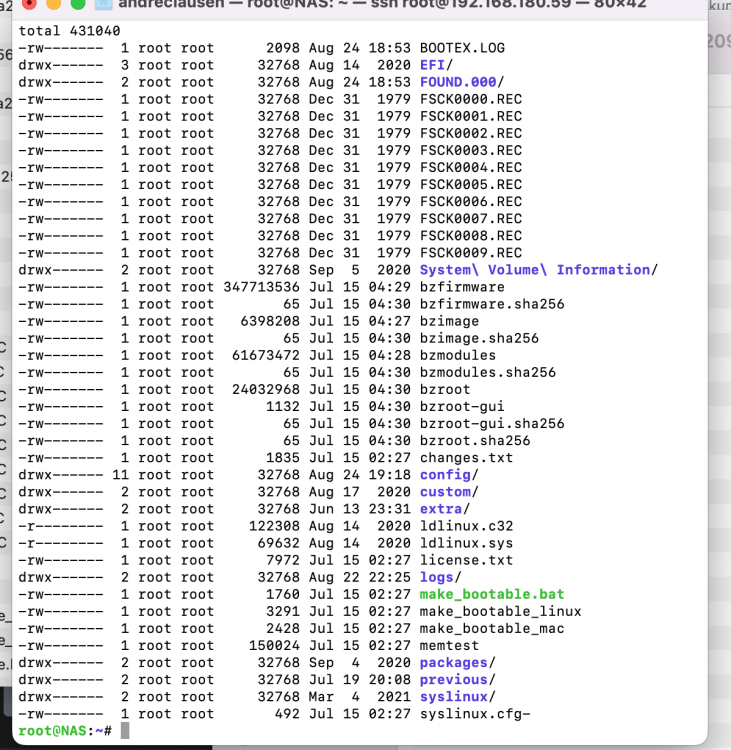Click the bzfirmware file name
The height and width of the screenshot is (750, 731).
pos(462,287)
